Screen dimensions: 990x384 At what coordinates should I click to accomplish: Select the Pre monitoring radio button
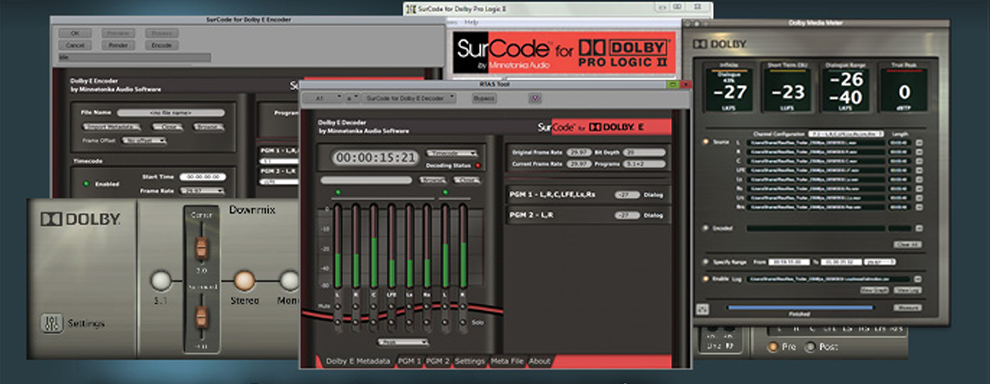pos(772,347)
